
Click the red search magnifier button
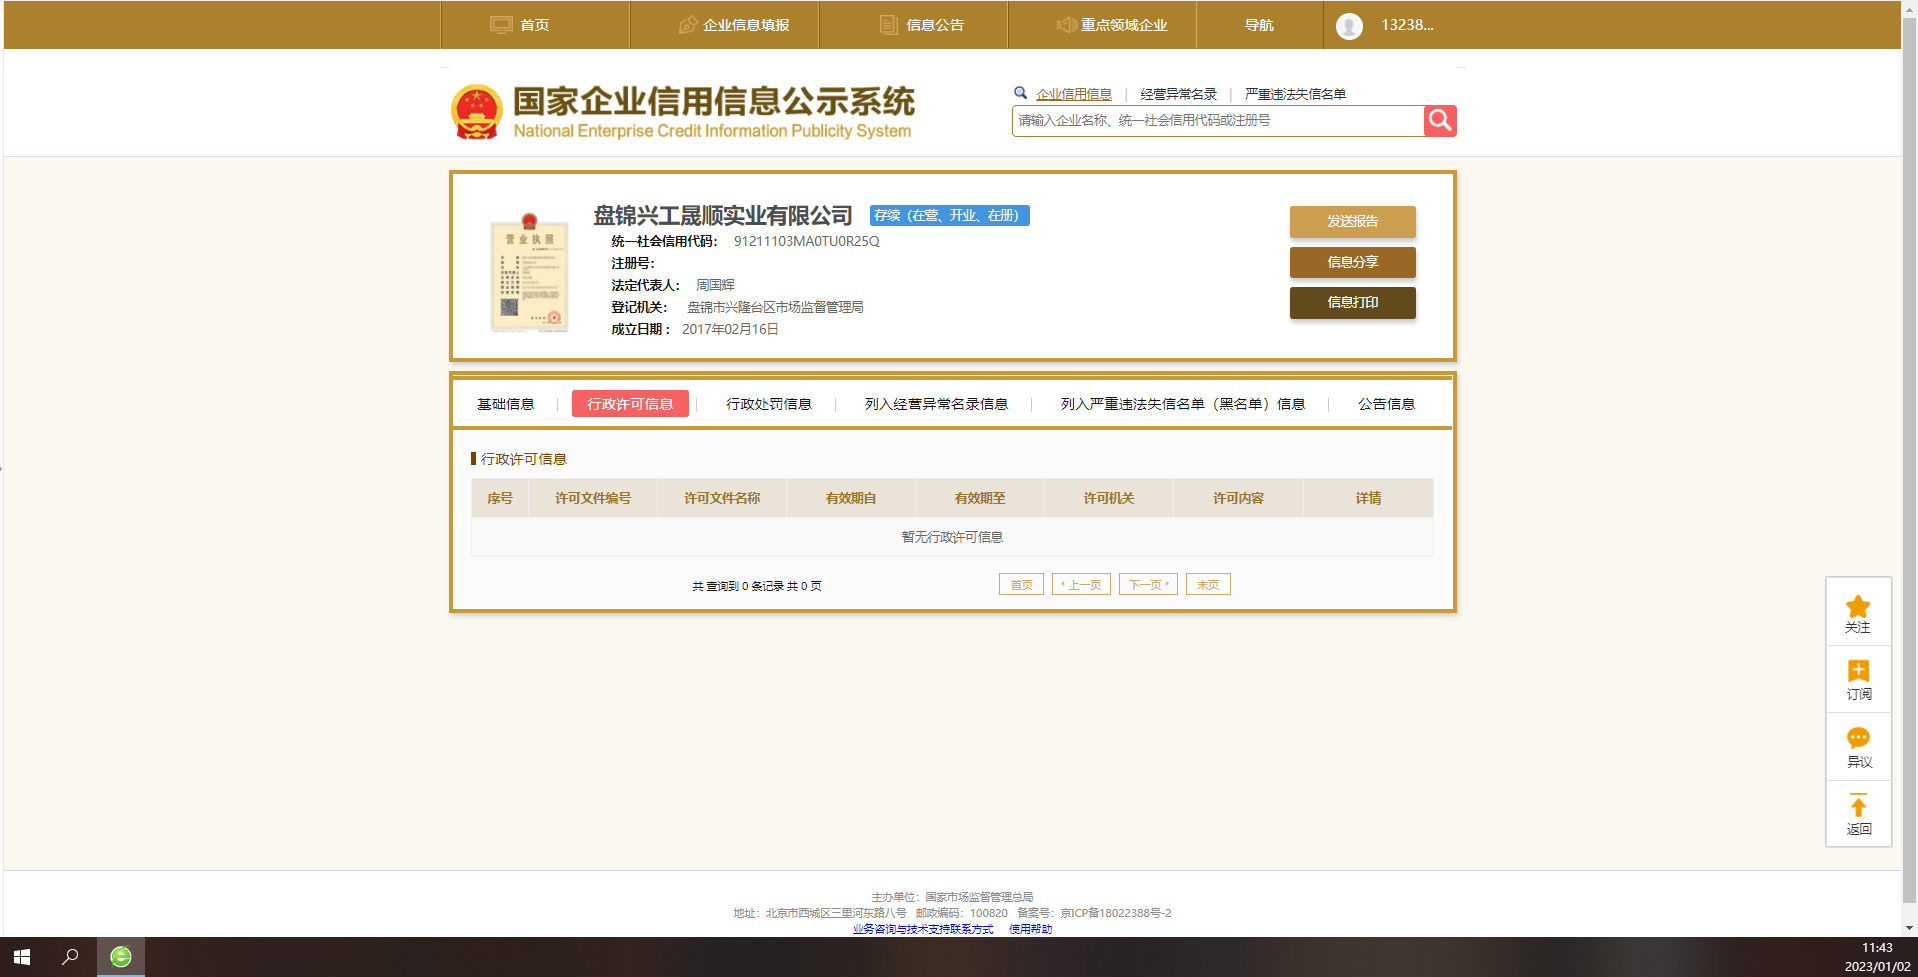click(x=1440, y=121)
